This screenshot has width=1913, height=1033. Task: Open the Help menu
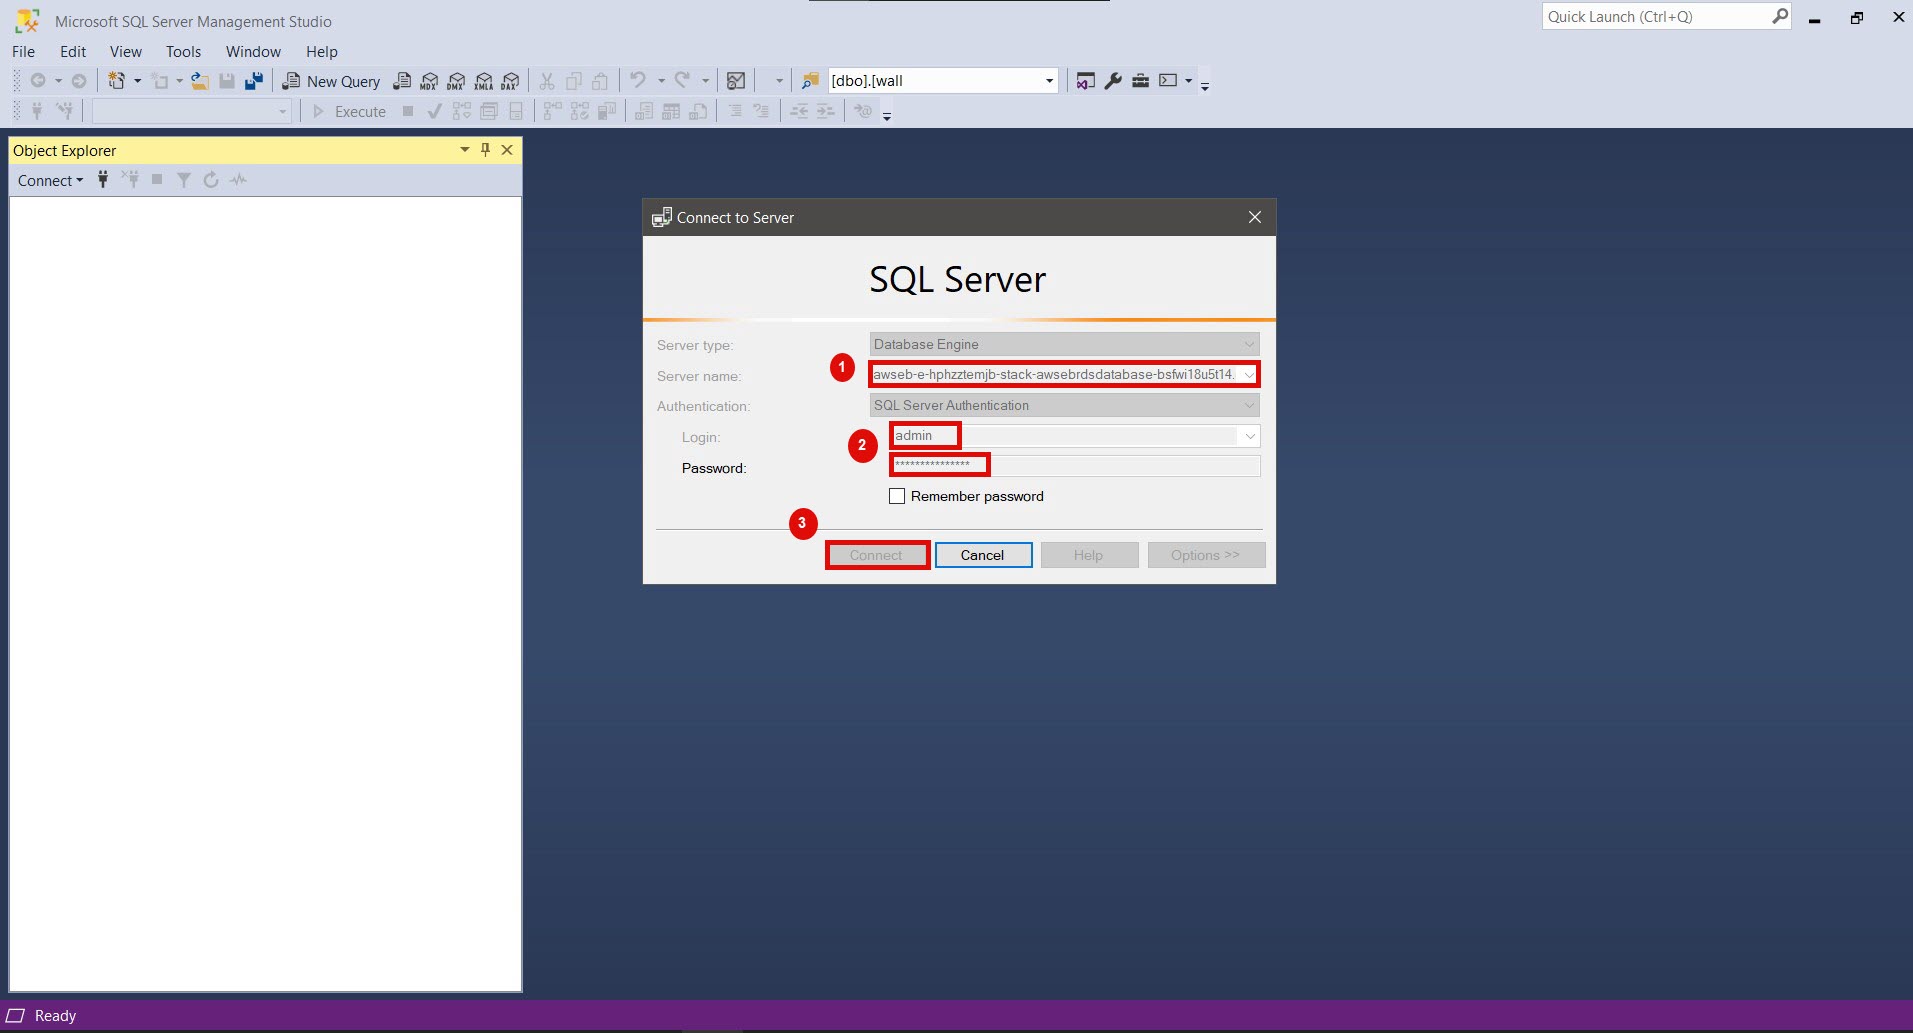coord(322,51)
